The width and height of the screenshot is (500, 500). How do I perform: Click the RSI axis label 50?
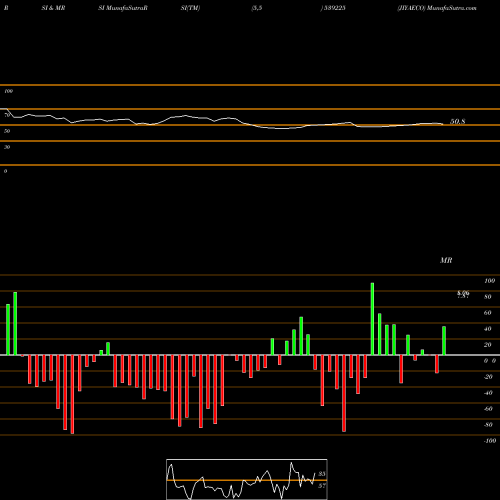(7, 131)
